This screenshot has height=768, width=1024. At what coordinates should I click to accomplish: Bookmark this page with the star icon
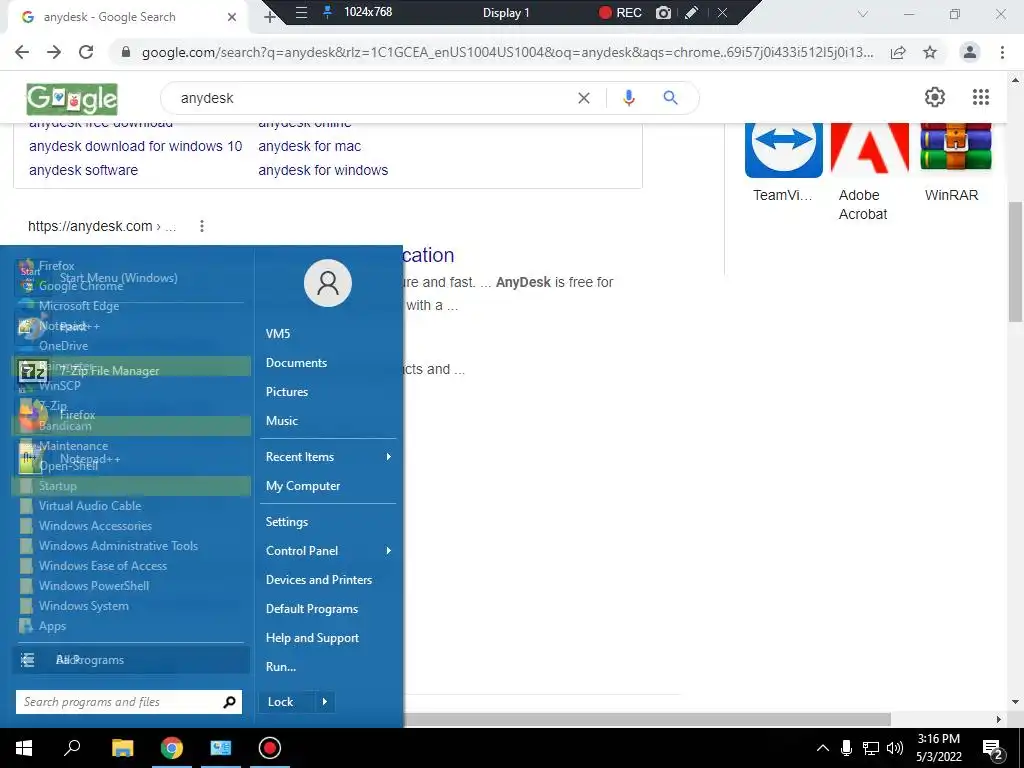point(930,52)
